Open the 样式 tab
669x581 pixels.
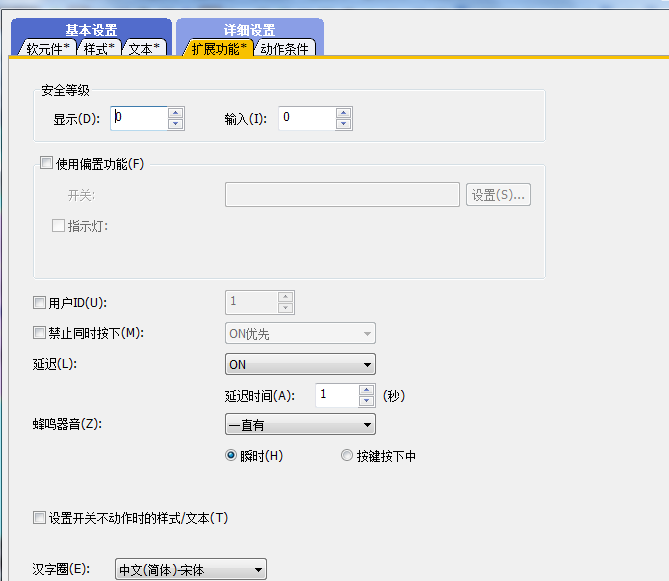click(x=100, y=48)
